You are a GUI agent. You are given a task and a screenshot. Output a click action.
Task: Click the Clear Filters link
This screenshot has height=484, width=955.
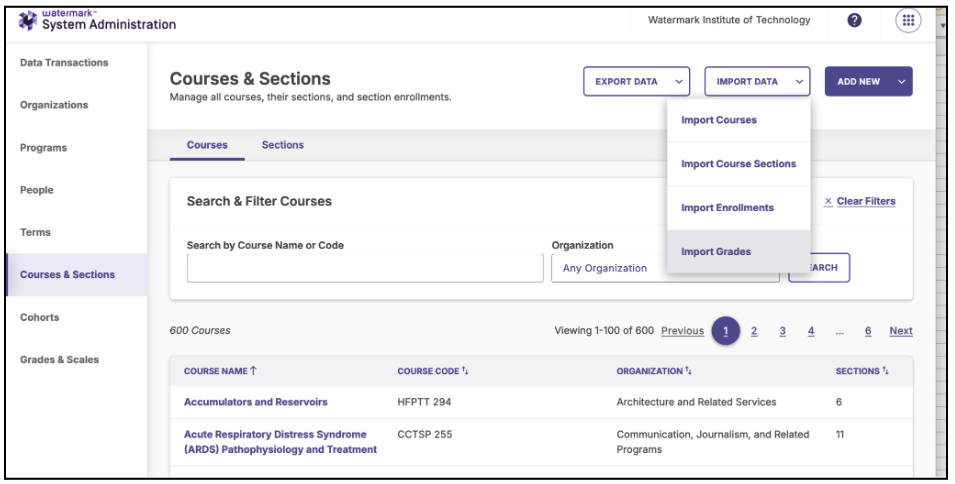(865, 201)
